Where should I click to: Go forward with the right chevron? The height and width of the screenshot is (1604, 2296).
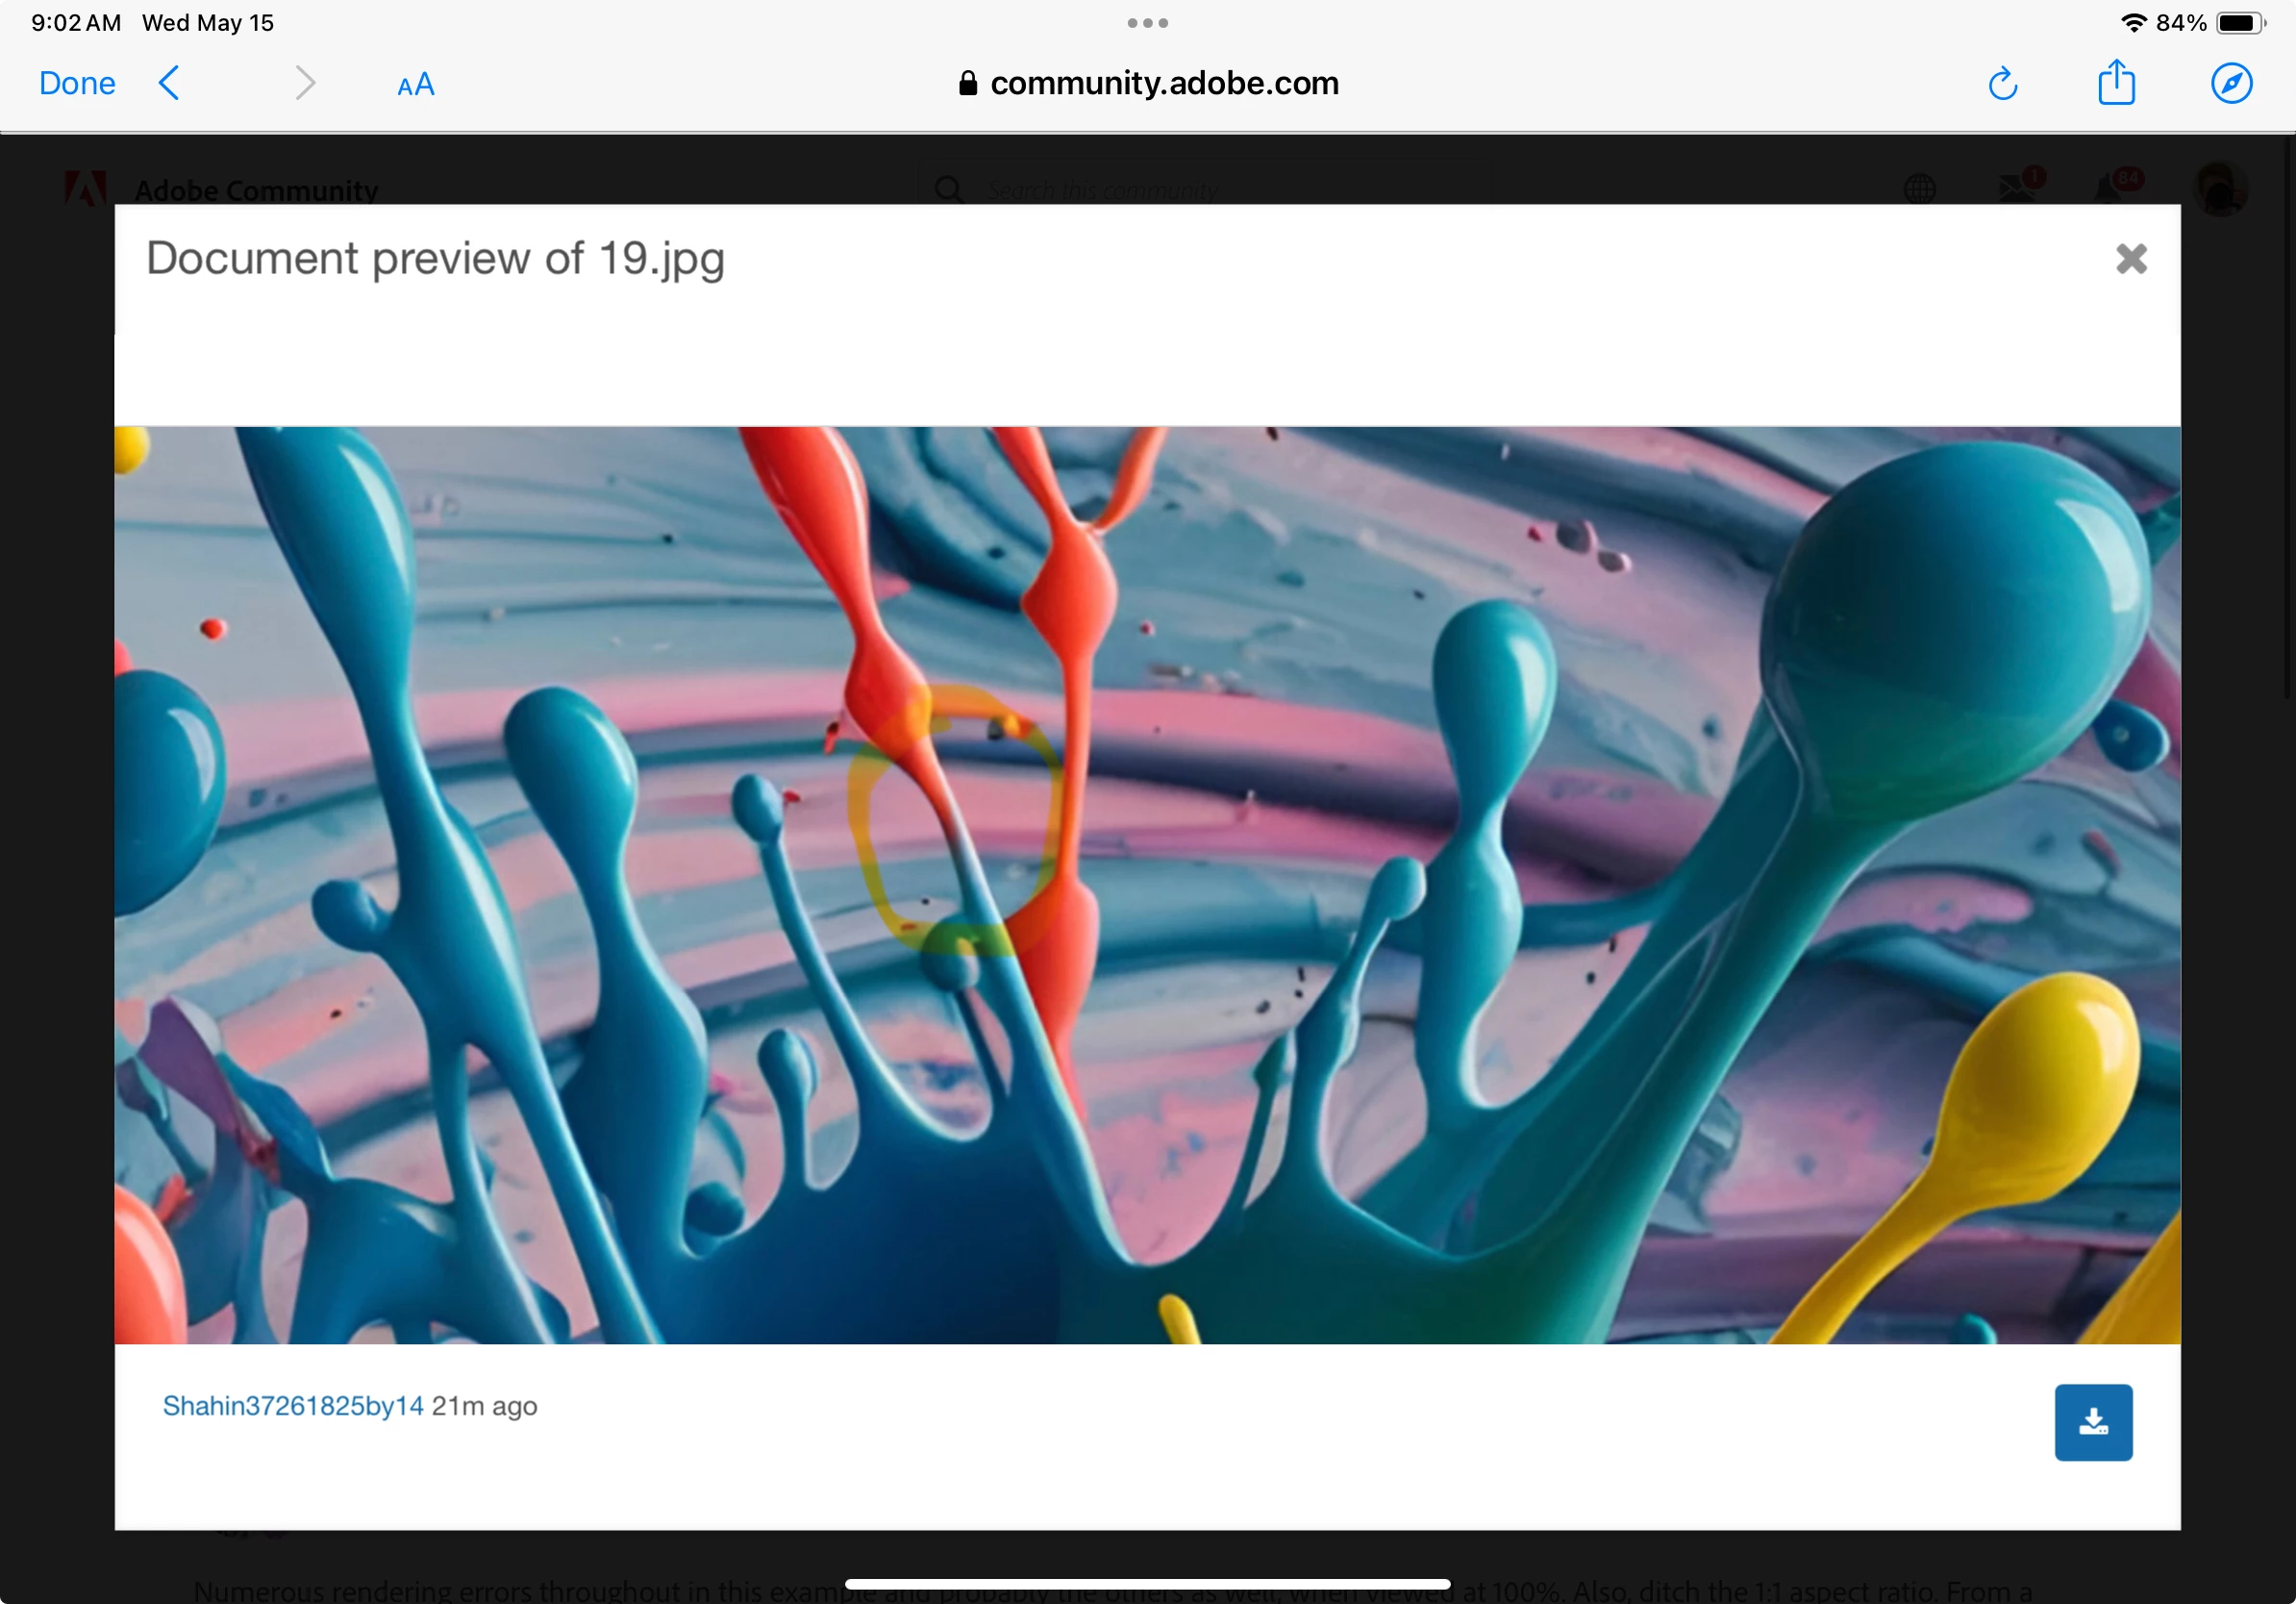coord(305,83)
